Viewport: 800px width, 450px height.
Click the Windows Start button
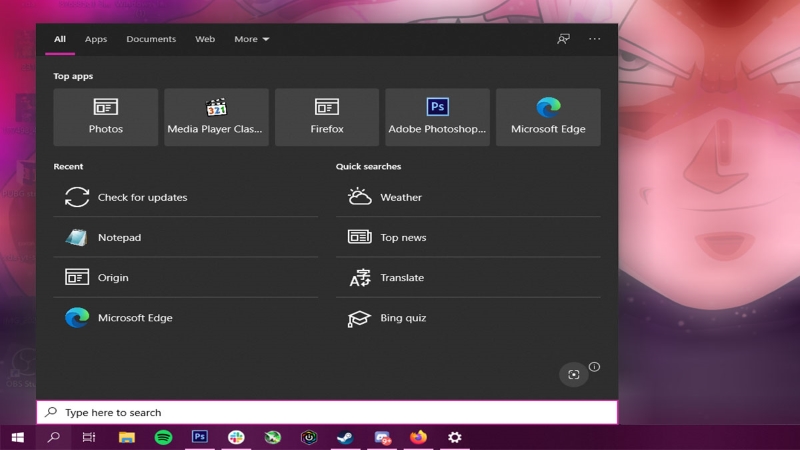[x=18, y=437]
